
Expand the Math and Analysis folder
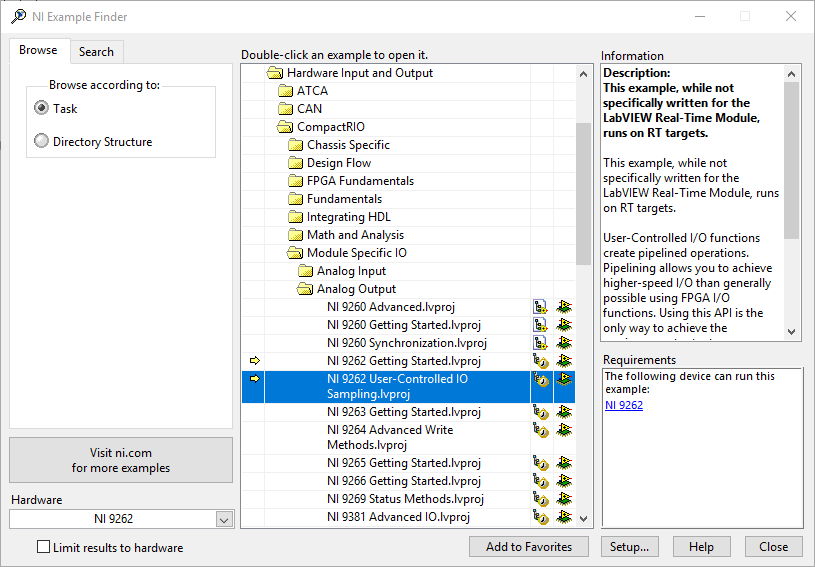pos(295,235)
